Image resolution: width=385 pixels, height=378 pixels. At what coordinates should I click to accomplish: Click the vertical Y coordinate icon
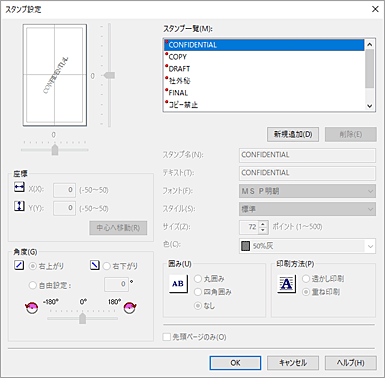(x=19, y=206)
